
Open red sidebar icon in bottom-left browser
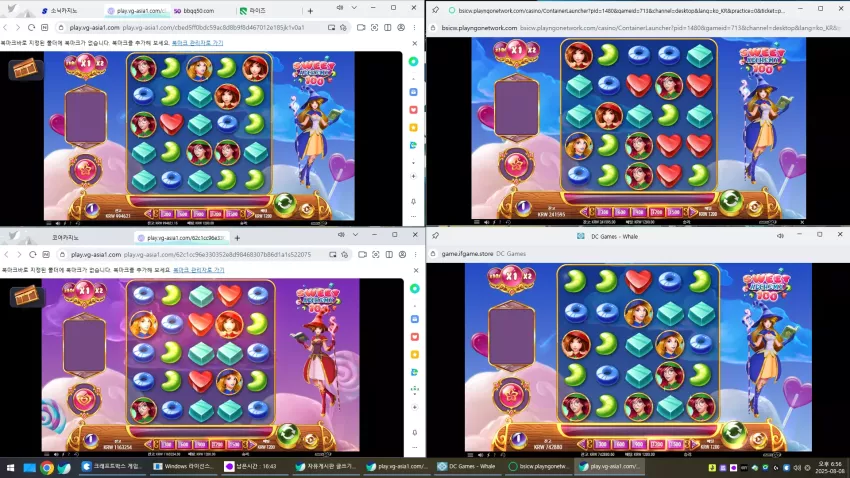[414, 337]
